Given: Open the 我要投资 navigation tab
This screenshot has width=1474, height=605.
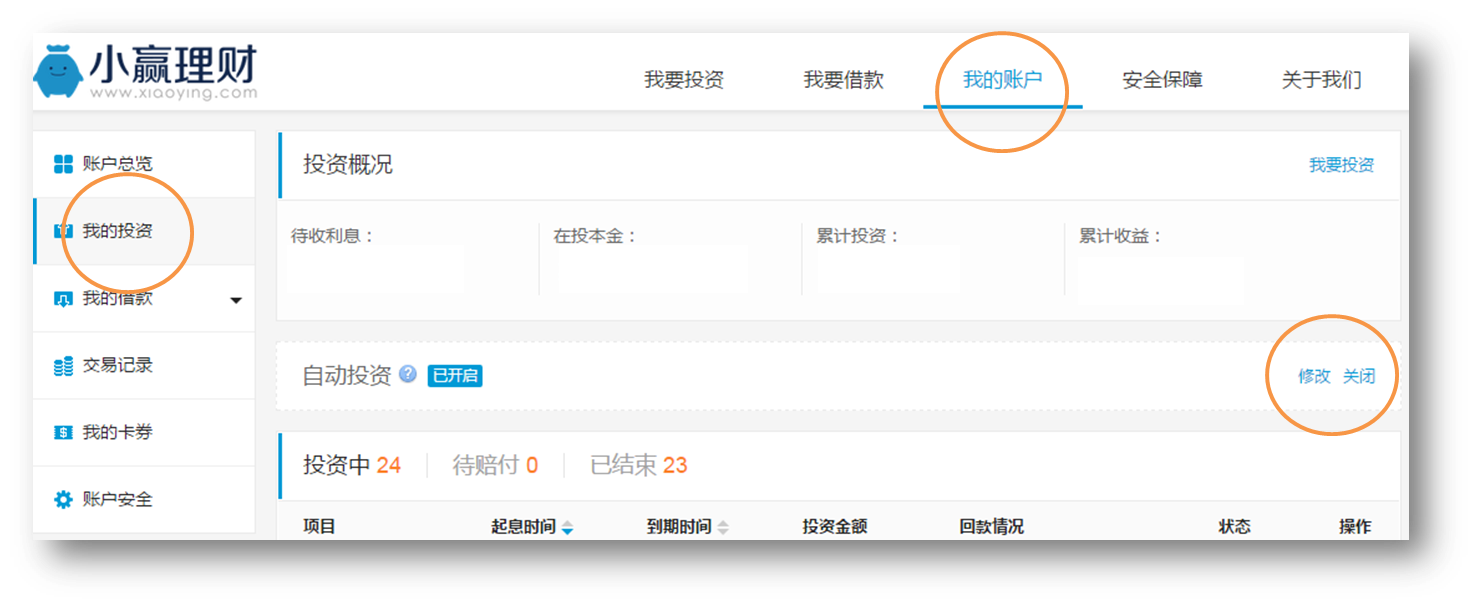Looking at the screenshot, I should 684,80.
